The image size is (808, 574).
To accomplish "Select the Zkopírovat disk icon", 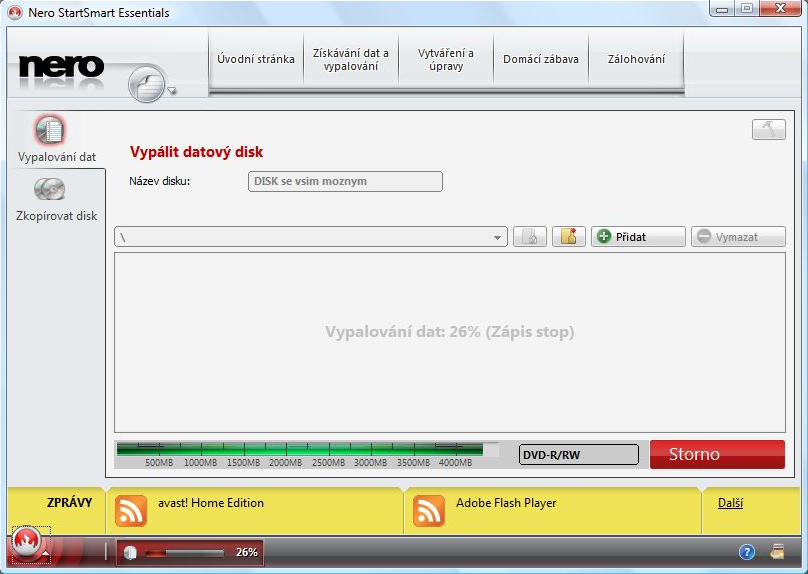I will coord(49,189).
